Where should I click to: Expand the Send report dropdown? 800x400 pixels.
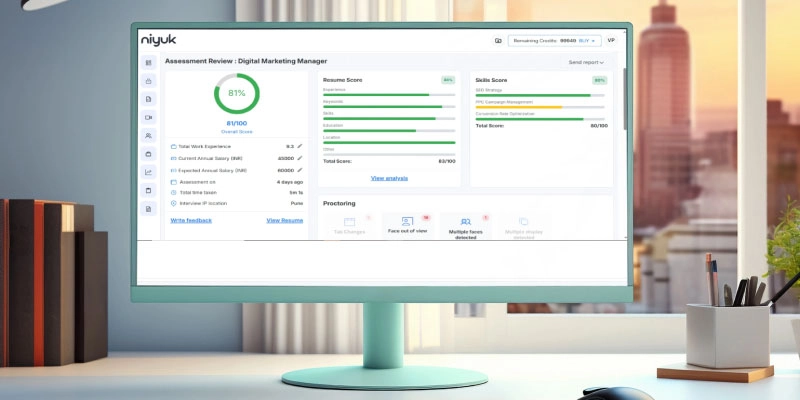[586, 62]
